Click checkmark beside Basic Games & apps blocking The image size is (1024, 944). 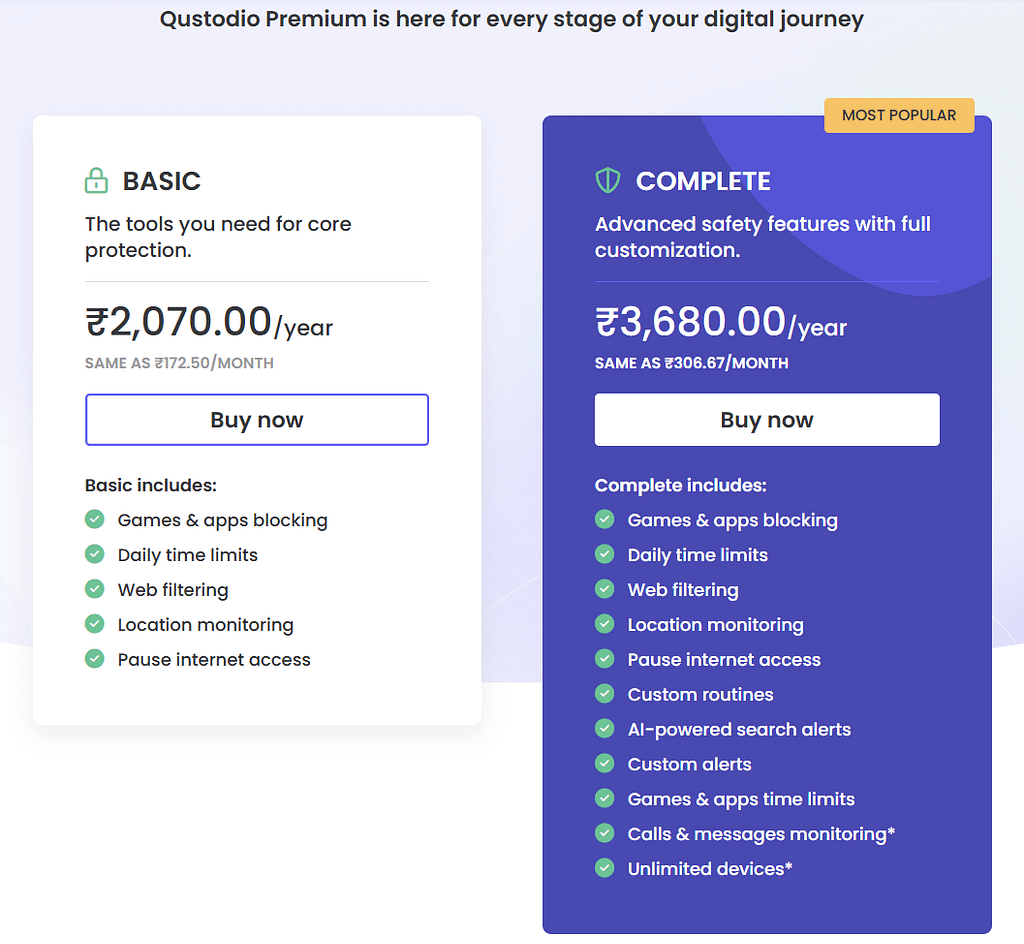point(95,520)
